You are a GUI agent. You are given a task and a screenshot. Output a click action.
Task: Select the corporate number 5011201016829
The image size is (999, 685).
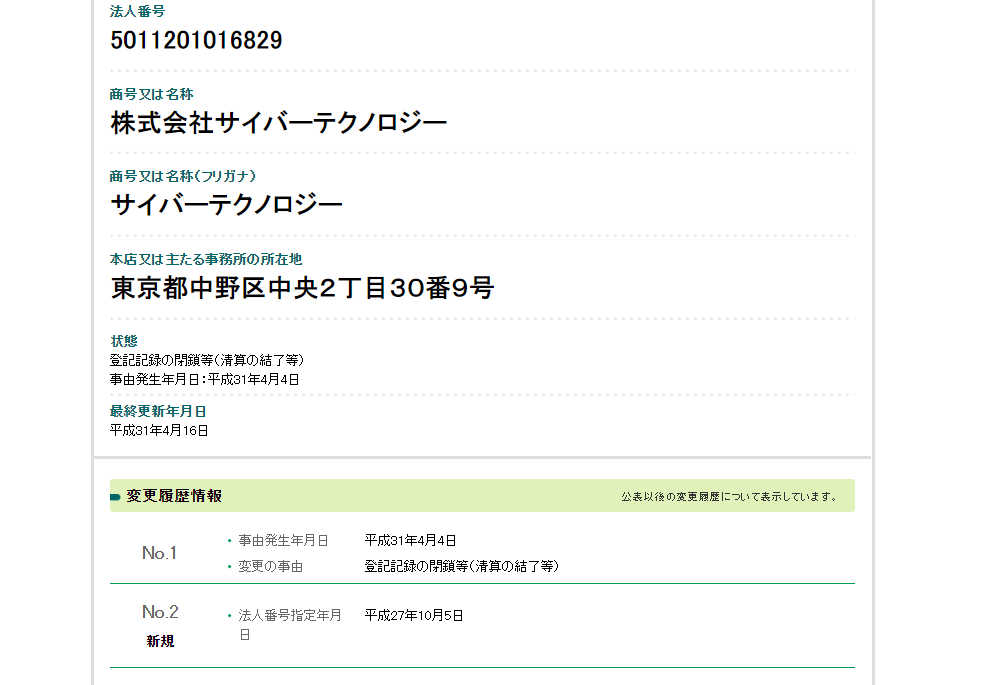pyautogui.click(x=196, y=40)
